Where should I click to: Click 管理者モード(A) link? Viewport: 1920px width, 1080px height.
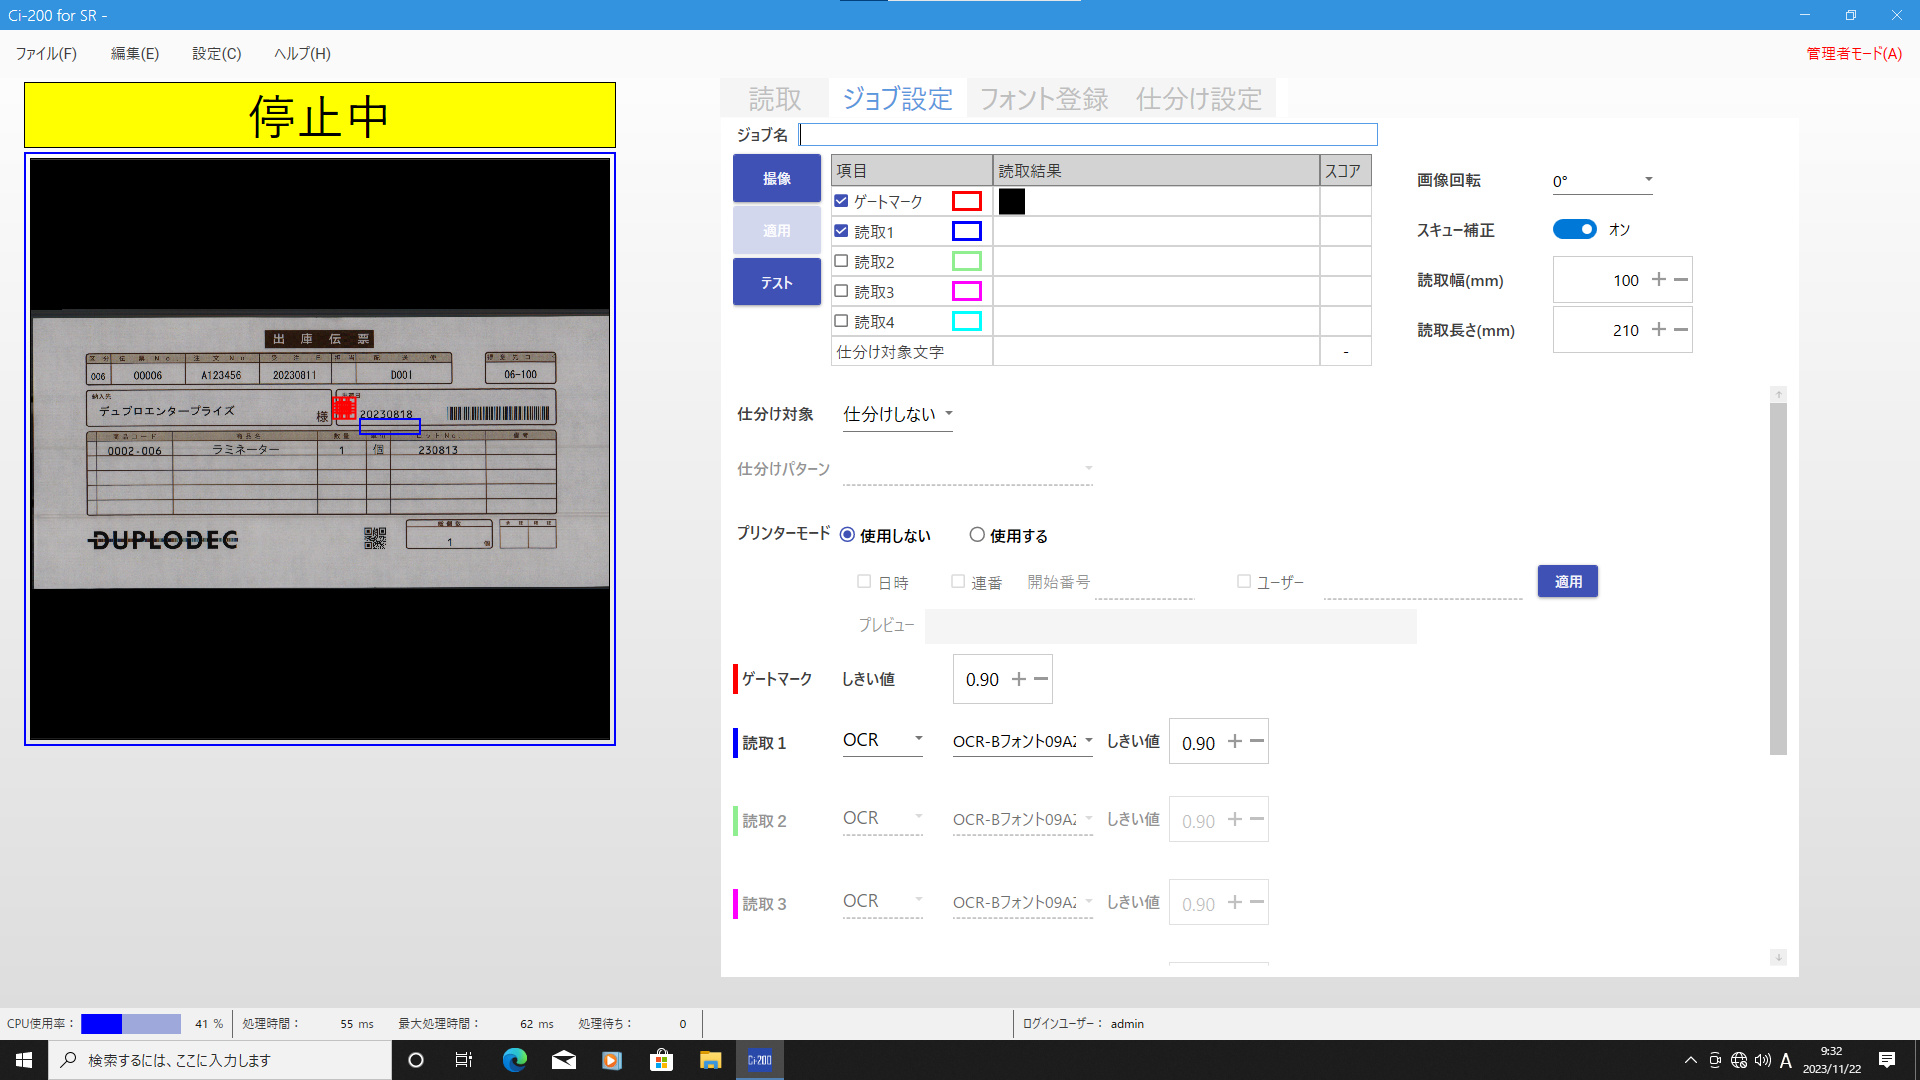click(1854, 54)
